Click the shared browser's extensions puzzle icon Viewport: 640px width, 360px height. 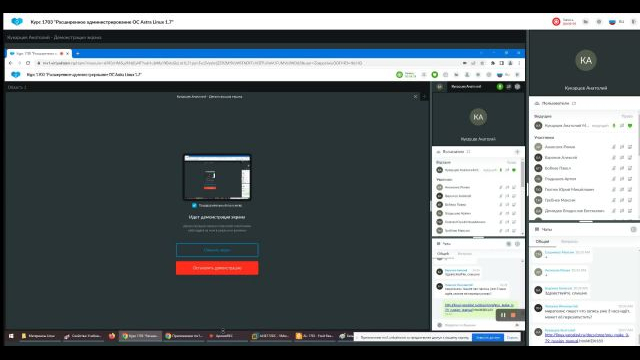click(x=493, y=63)
